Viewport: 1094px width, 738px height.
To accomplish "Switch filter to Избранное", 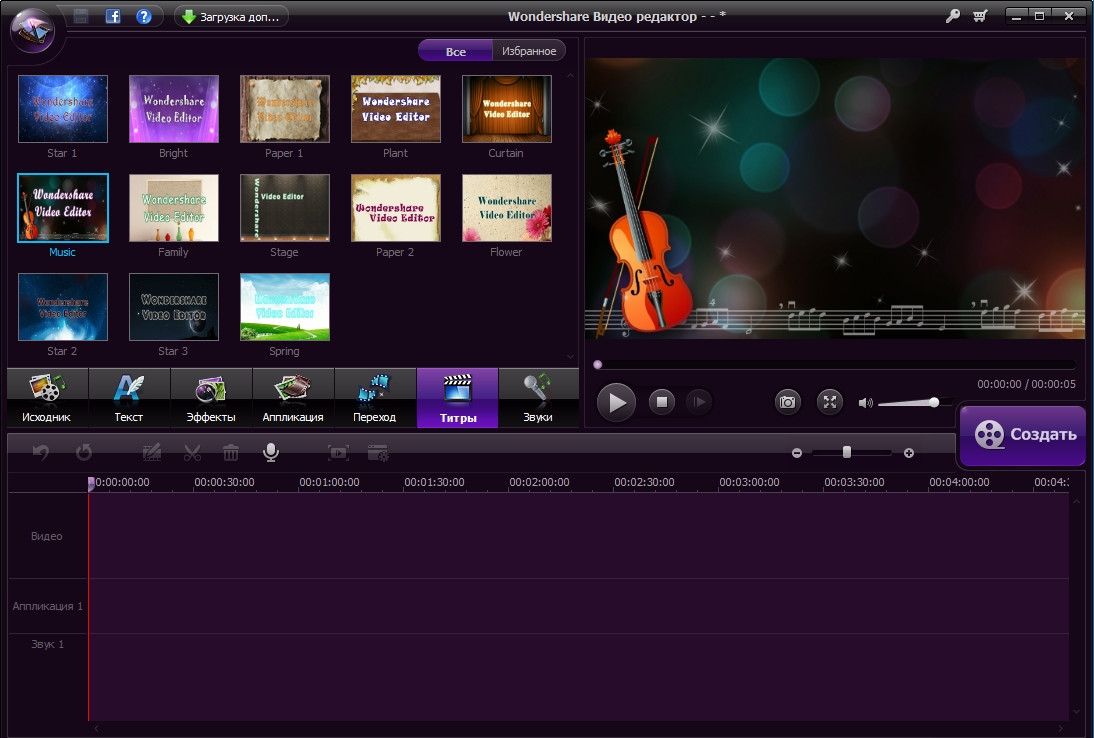I will (x=529, y=51).
